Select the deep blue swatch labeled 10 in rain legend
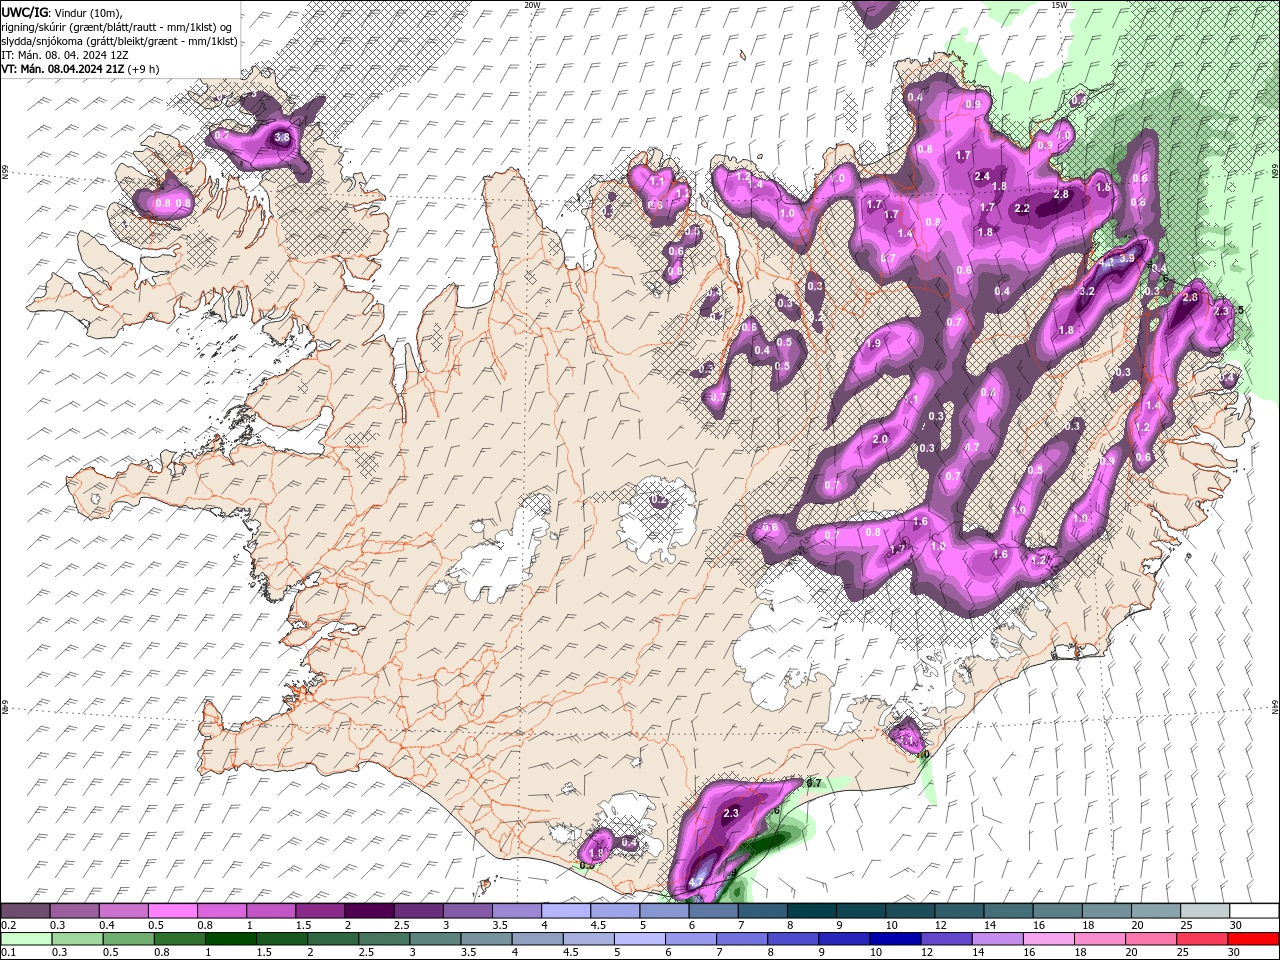The image size is (1280, 960). (894, 939)
